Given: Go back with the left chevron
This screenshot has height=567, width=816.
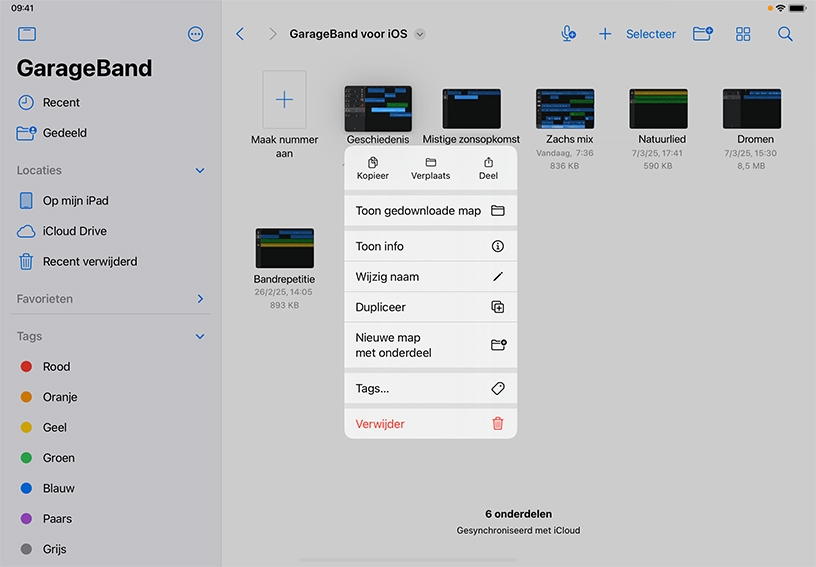Looking at the screenshot, I should tap(240, 34).
